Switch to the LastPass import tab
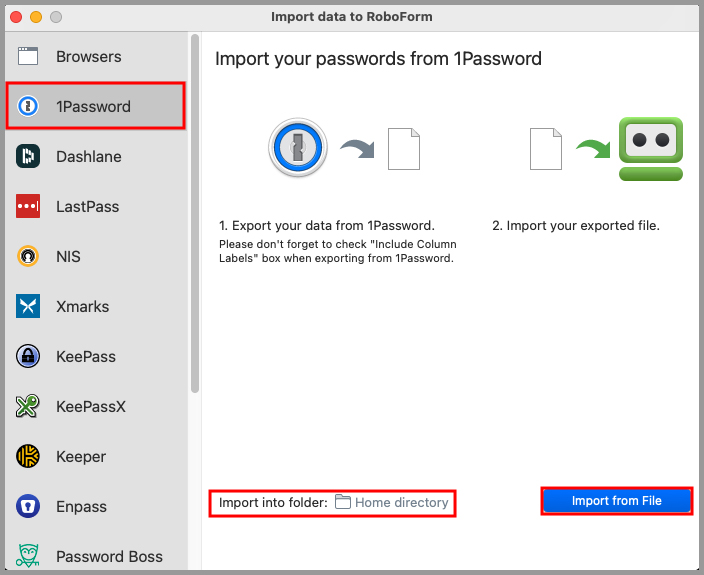 coord(87,207)
